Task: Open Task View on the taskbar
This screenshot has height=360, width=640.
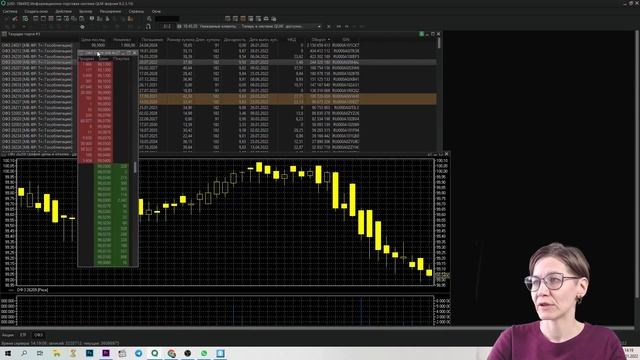Action: tap(40, 353)
